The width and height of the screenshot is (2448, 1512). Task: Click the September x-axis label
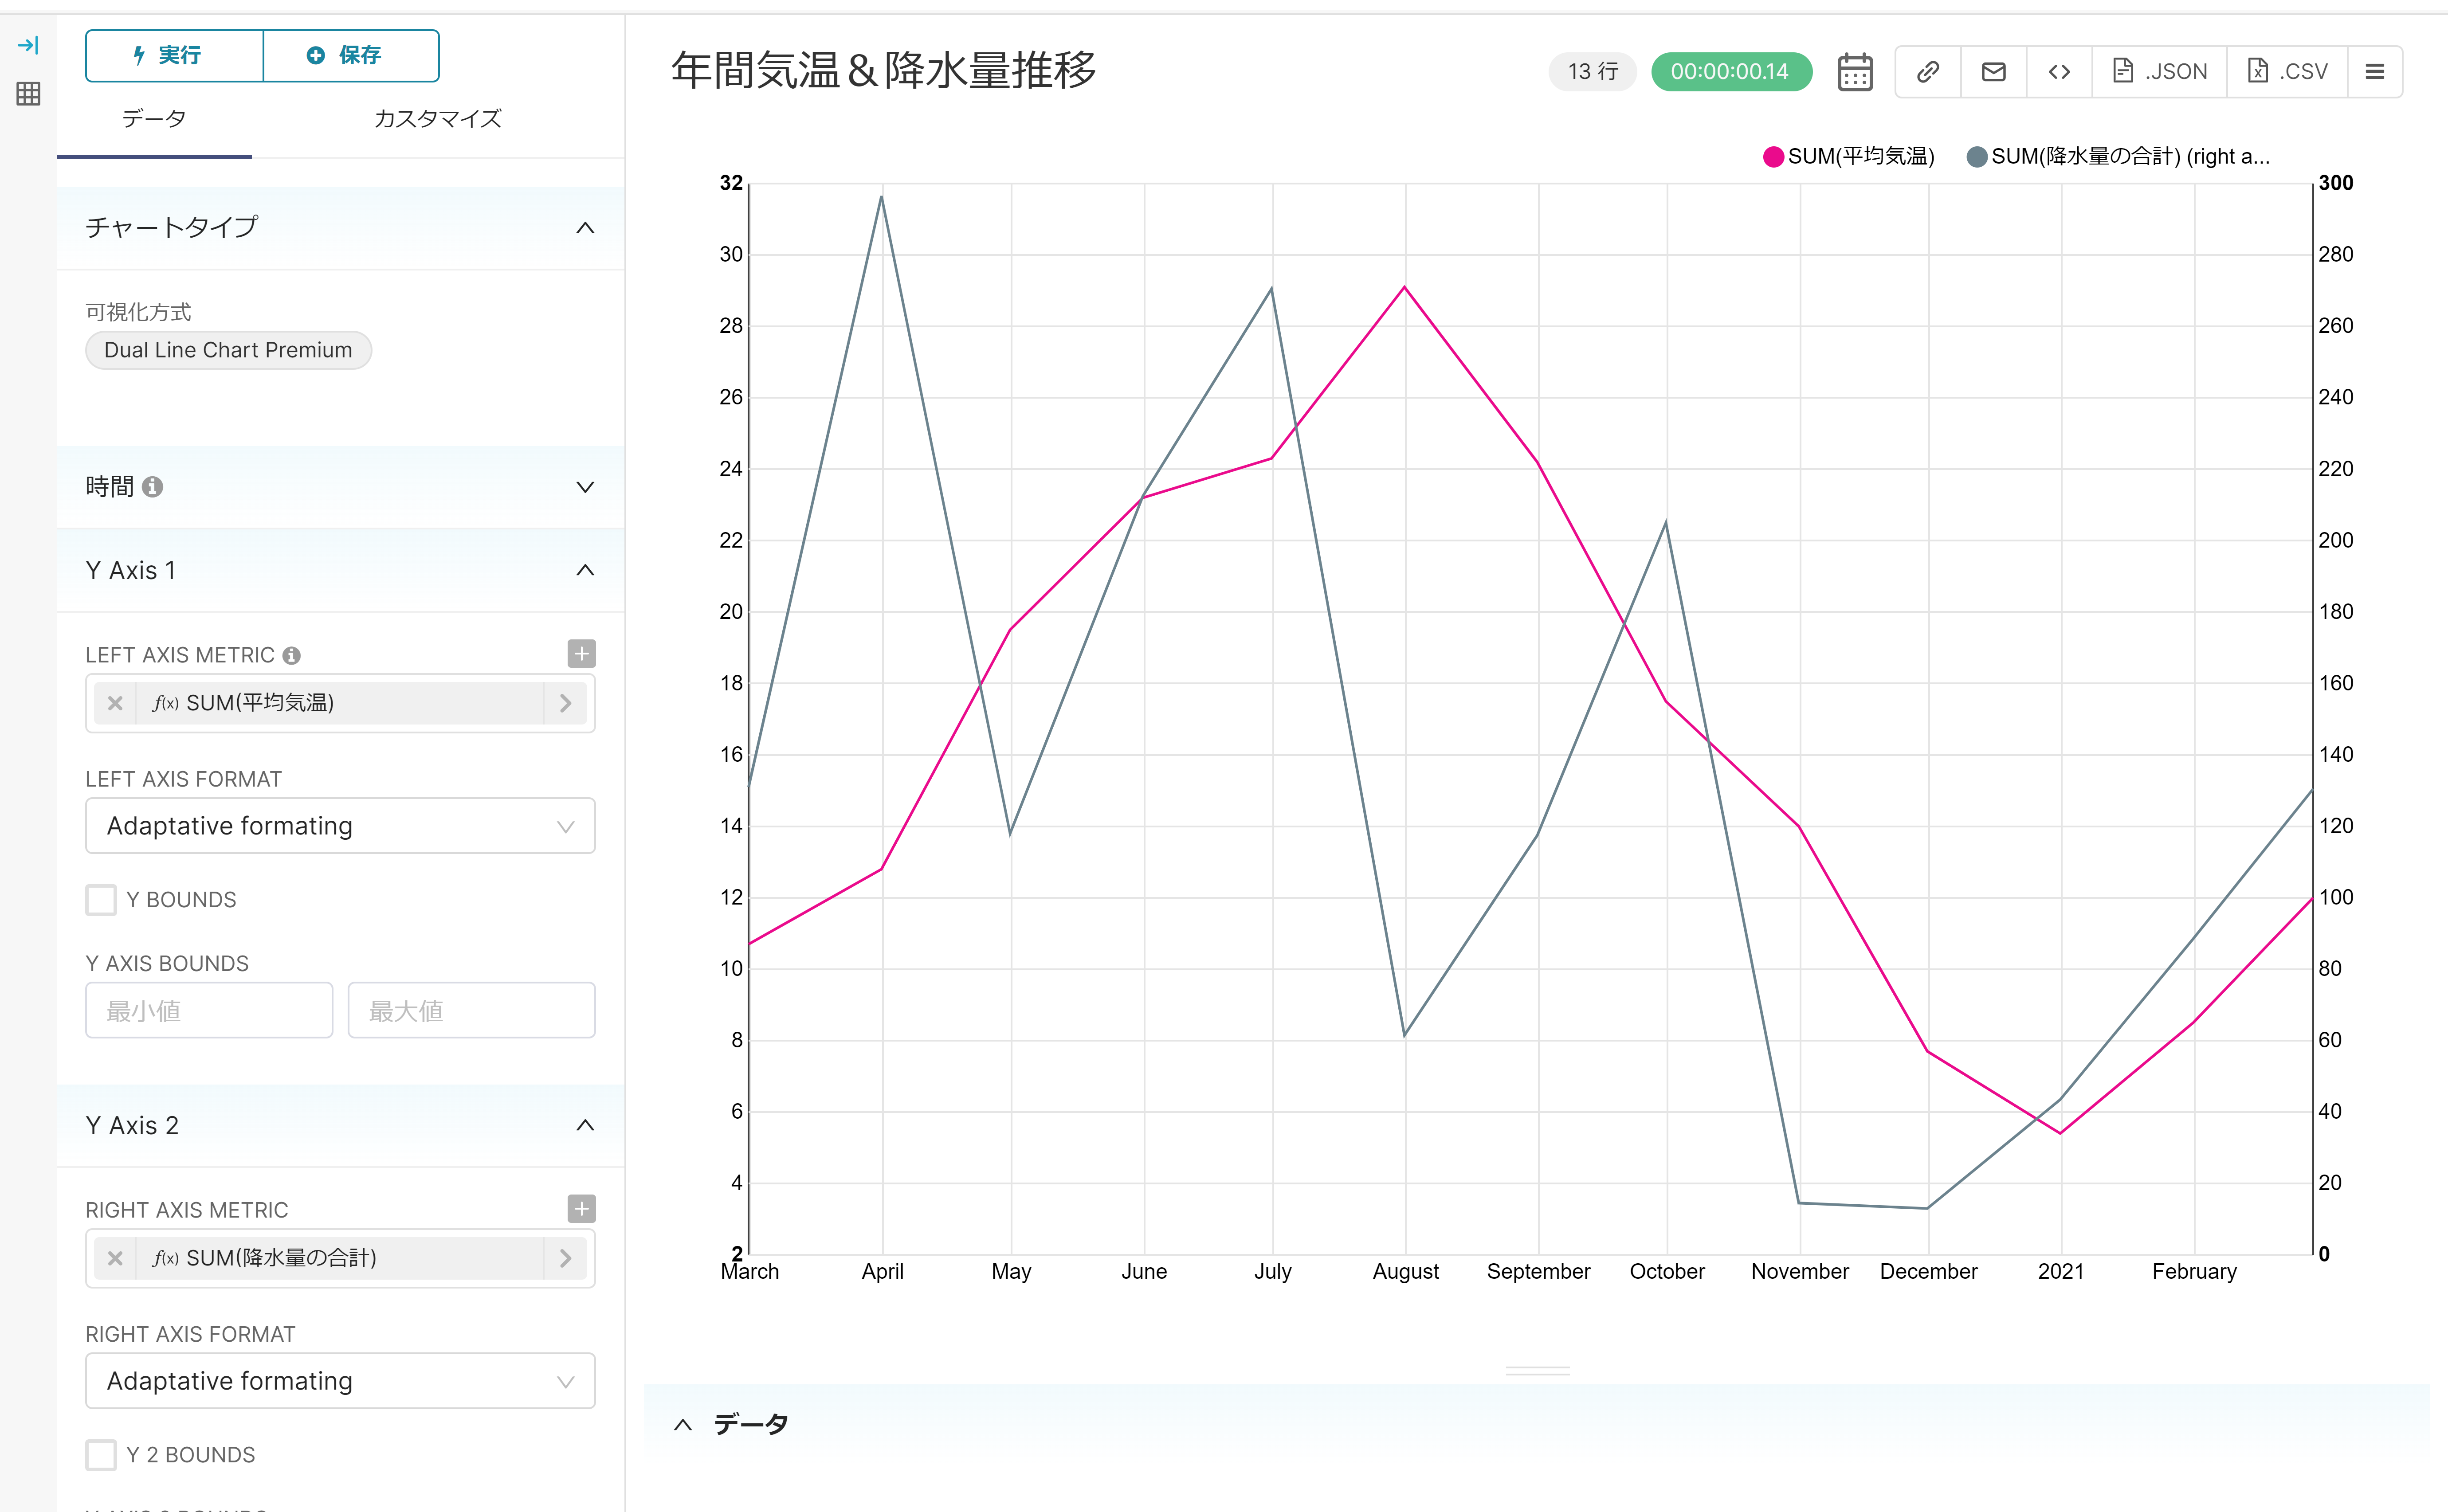(1538, 1272)
